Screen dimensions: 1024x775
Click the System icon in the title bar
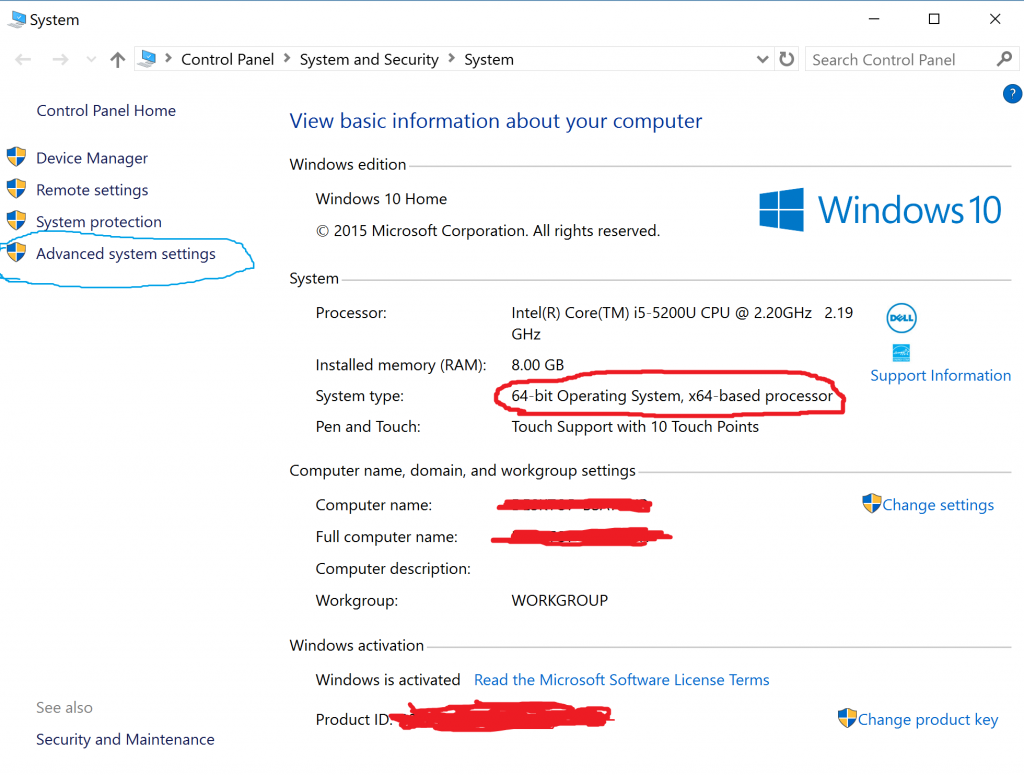coord(17,20)
